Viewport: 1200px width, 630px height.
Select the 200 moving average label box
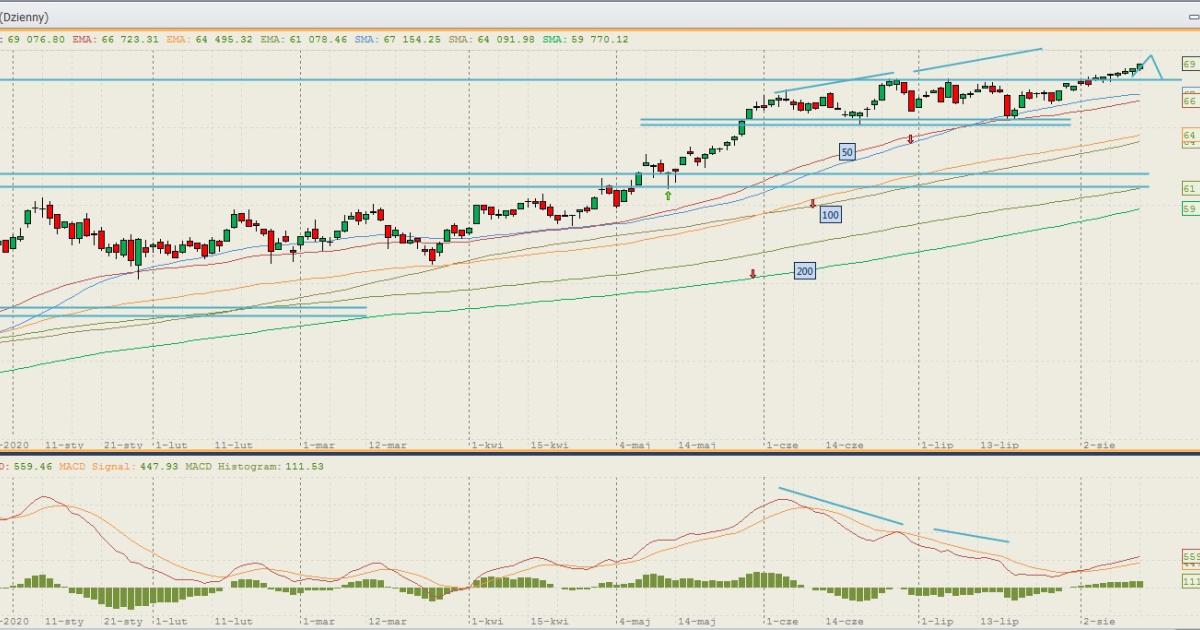pyautogui.click(x=804, y=271)
